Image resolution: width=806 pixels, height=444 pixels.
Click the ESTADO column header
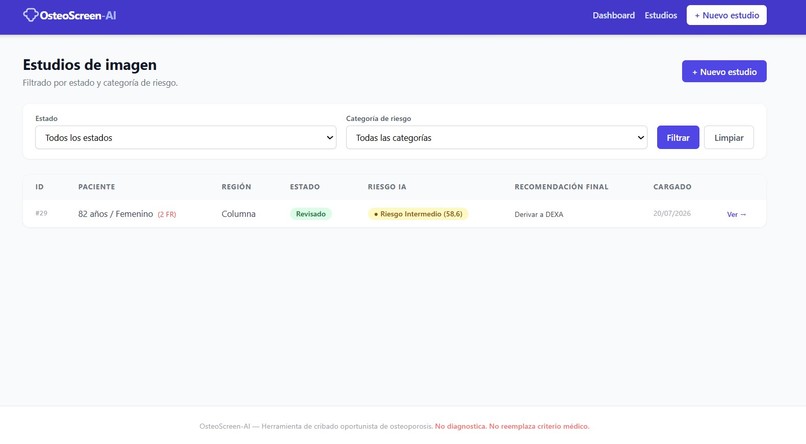(305, 187)
